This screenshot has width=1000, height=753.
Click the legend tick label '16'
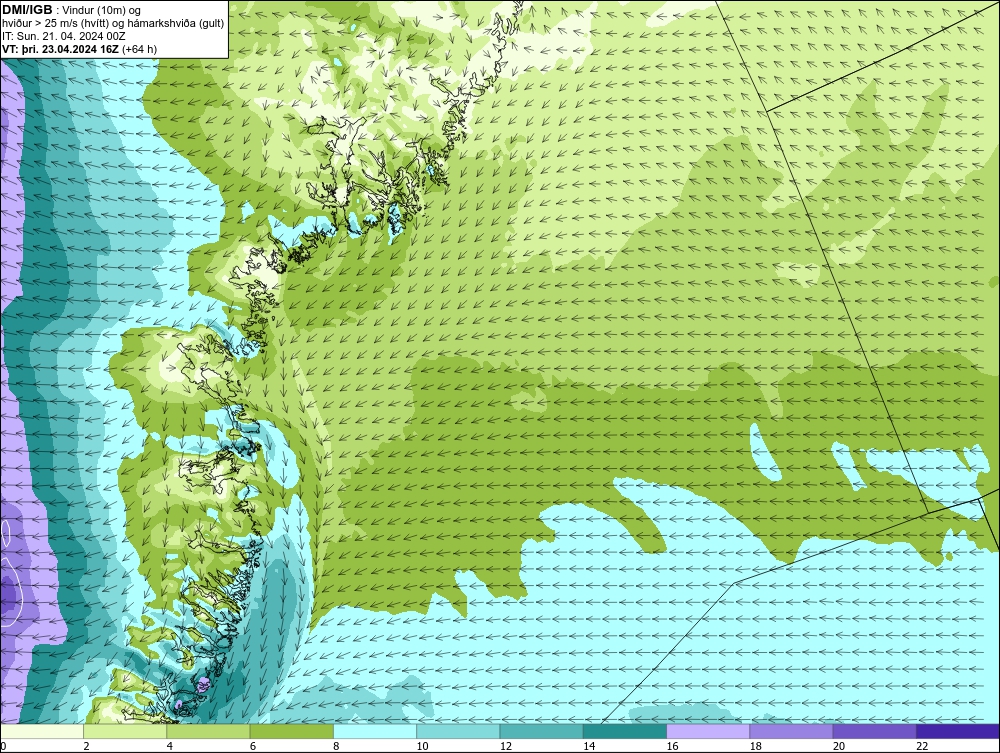[672, 746]
